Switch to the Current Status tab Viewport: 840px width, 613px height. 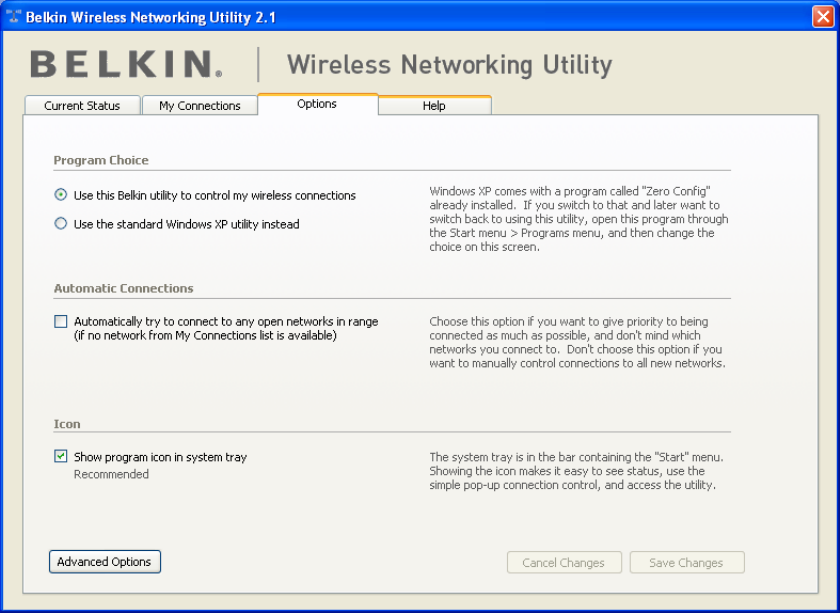[82, 106]
